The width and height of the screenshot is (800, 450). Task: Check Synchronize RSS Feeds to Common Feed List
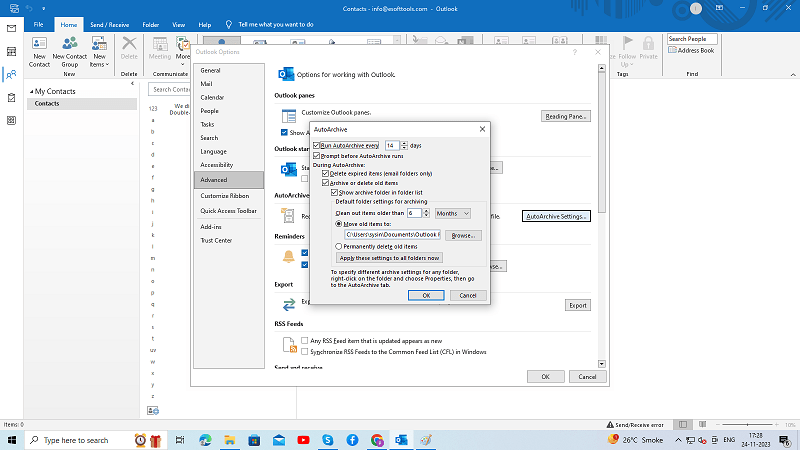pos(305,352)
